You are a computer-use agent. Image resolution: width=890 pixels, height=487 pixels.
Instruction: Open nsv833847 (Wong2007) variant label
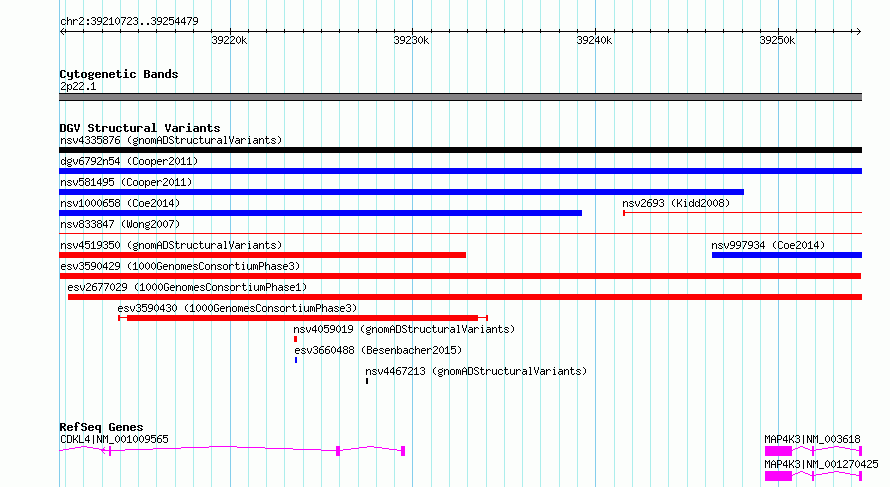120,224
